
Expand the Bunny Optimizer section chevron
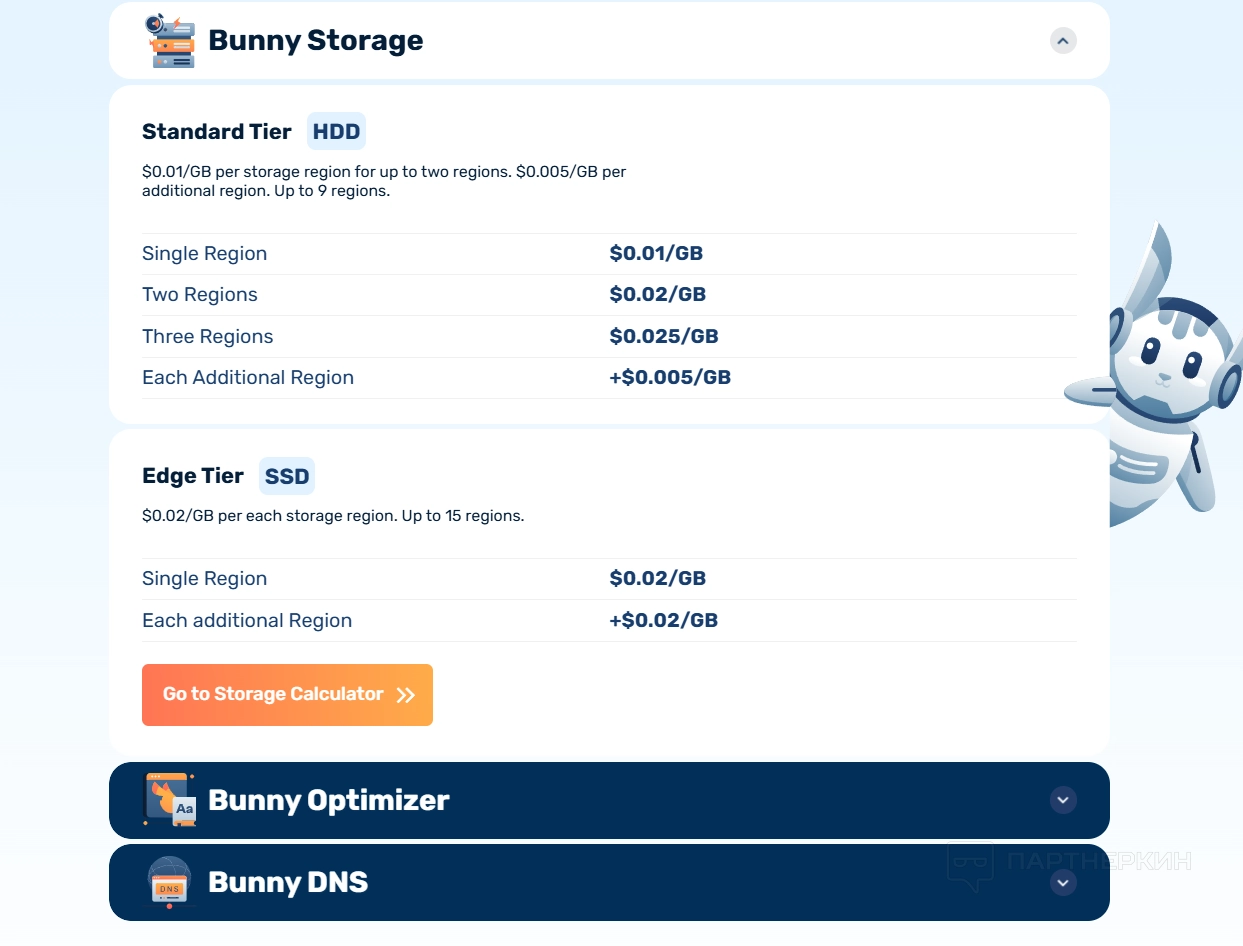(1063, 800)
